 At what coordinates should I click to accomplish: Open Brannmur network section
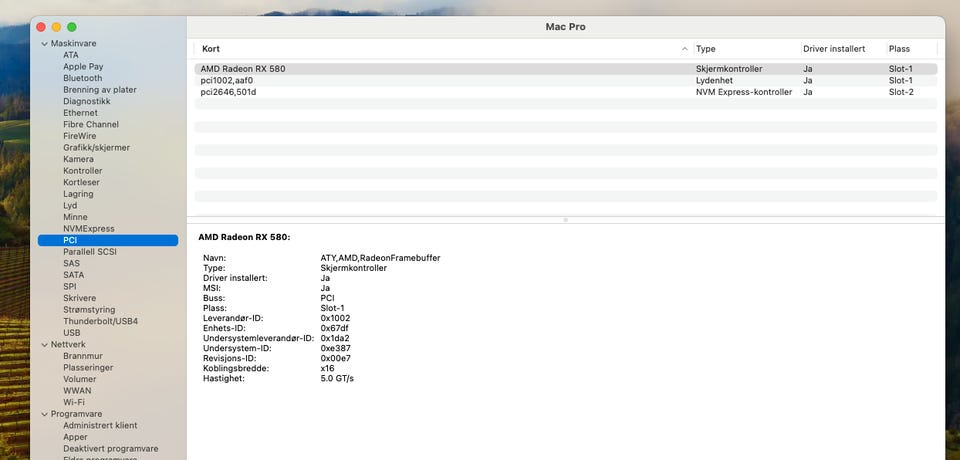coord(83,356)
